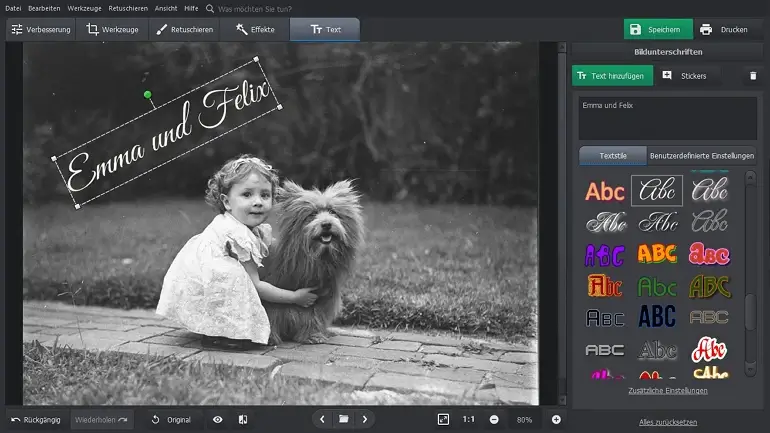This screenshot has height=433, width=770.
Task: Click the scroll-down arrow of styles list
Action: pyautogui.click(x=750, y=368)
